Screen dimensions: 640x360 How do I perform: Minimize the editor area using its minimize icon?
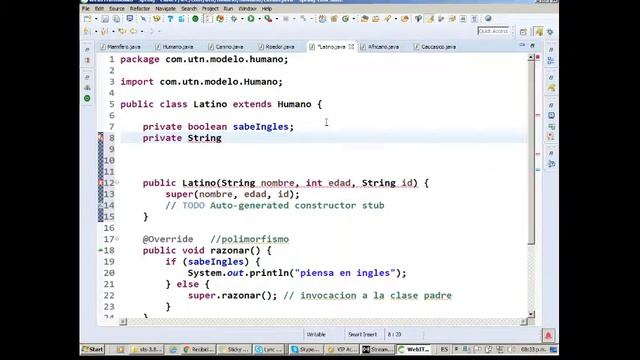pyautogui.click(x=522, y=45)
